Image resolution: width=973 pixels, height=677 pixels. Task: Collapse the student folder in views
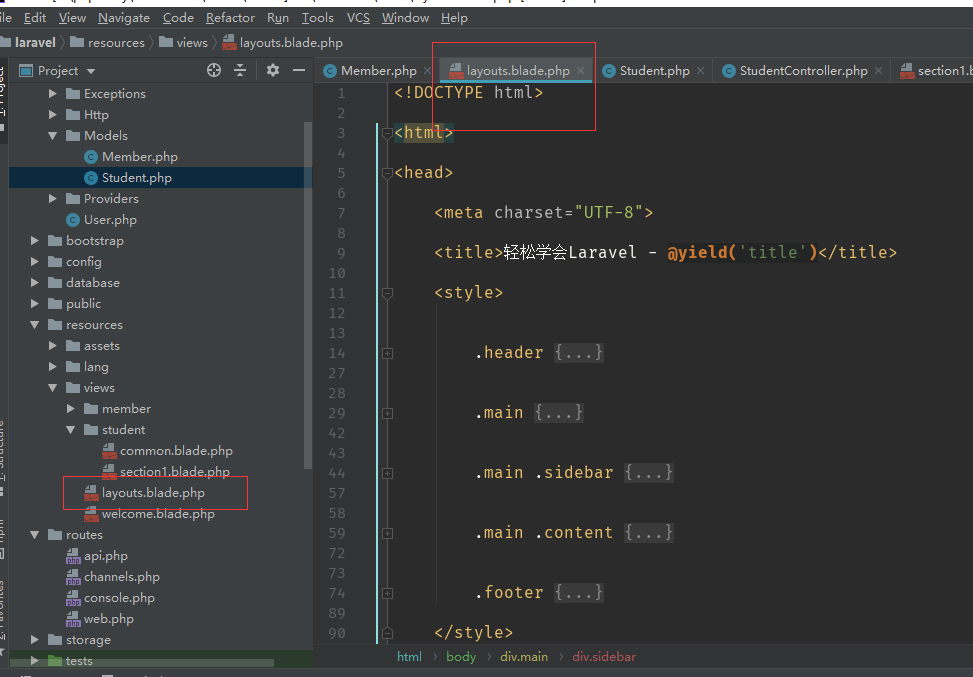point(71,430)
